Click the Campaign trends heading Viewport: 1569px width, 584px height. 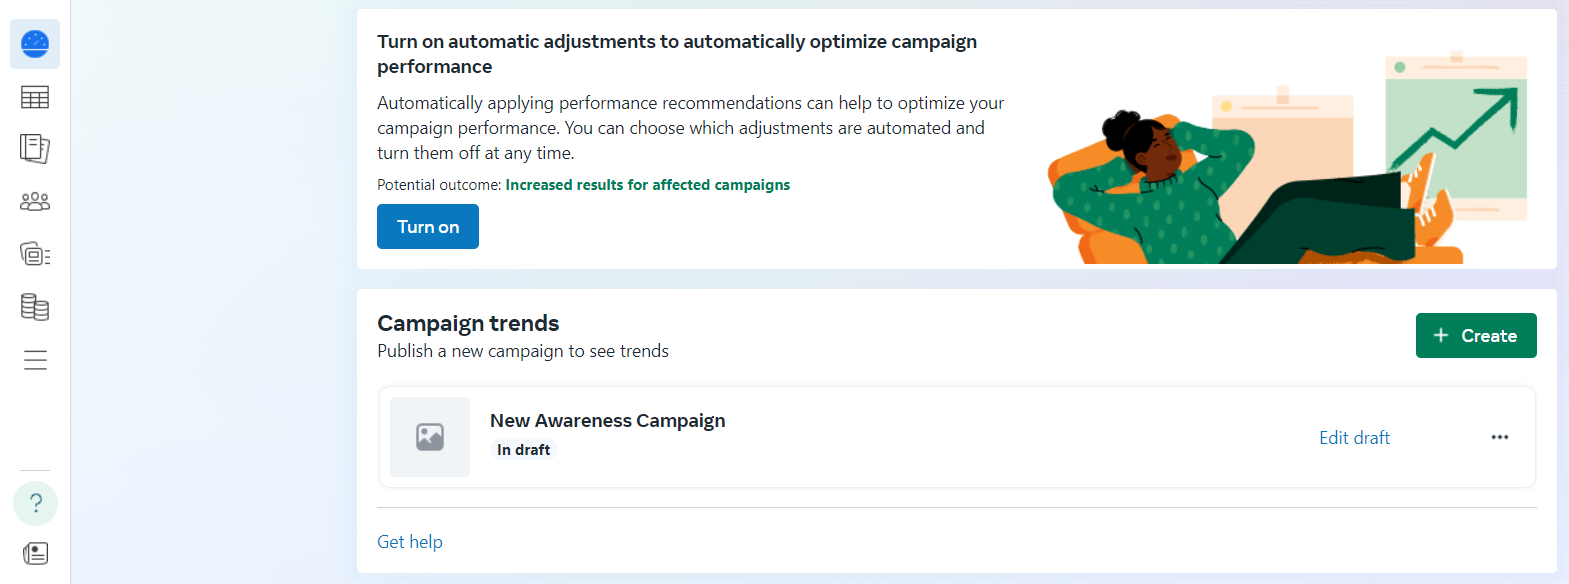468,323
